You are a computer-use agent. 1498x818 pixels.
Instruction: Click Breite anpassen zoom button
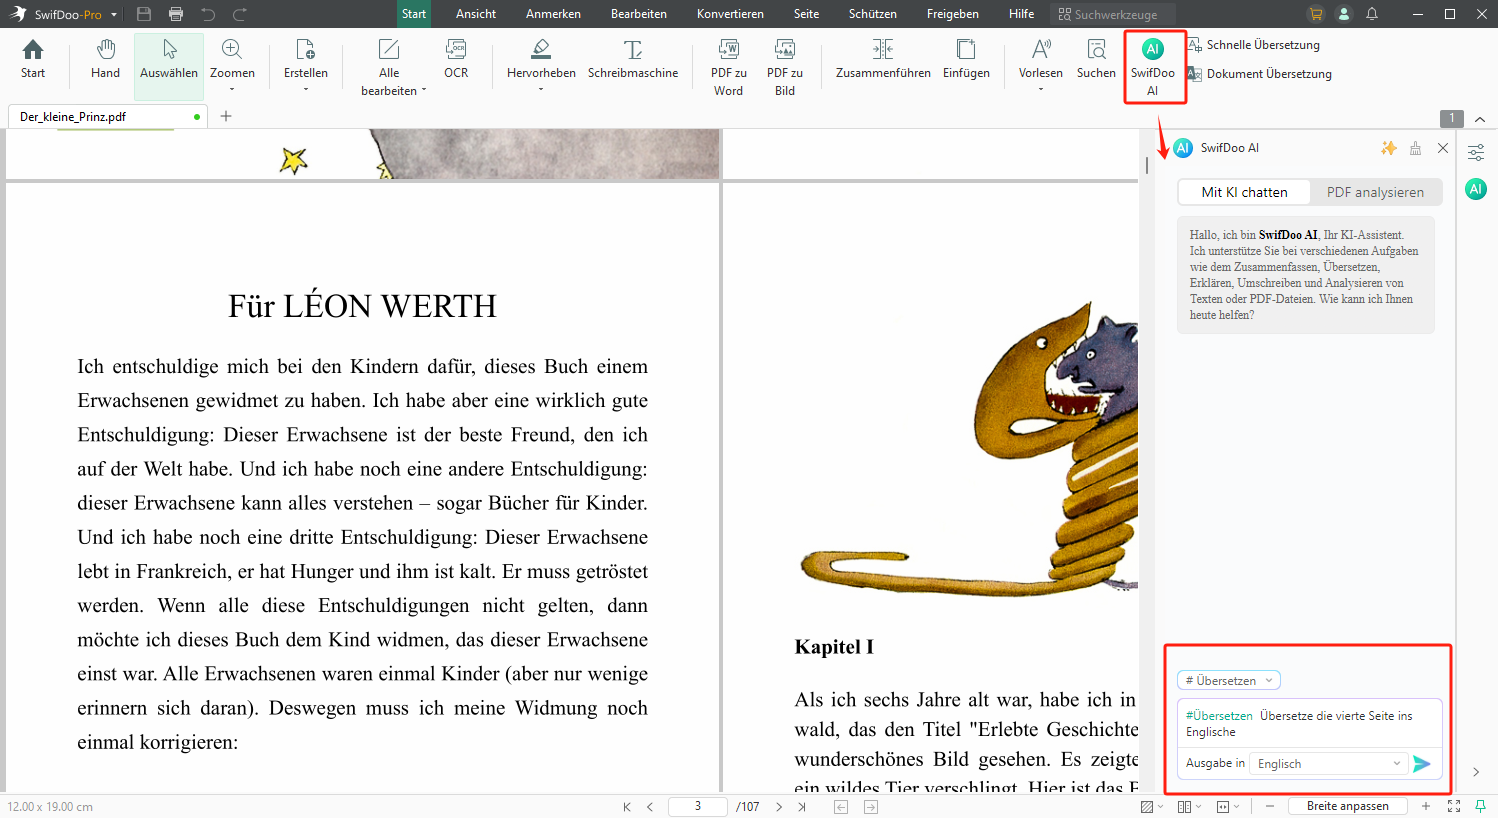[1347, 806]
